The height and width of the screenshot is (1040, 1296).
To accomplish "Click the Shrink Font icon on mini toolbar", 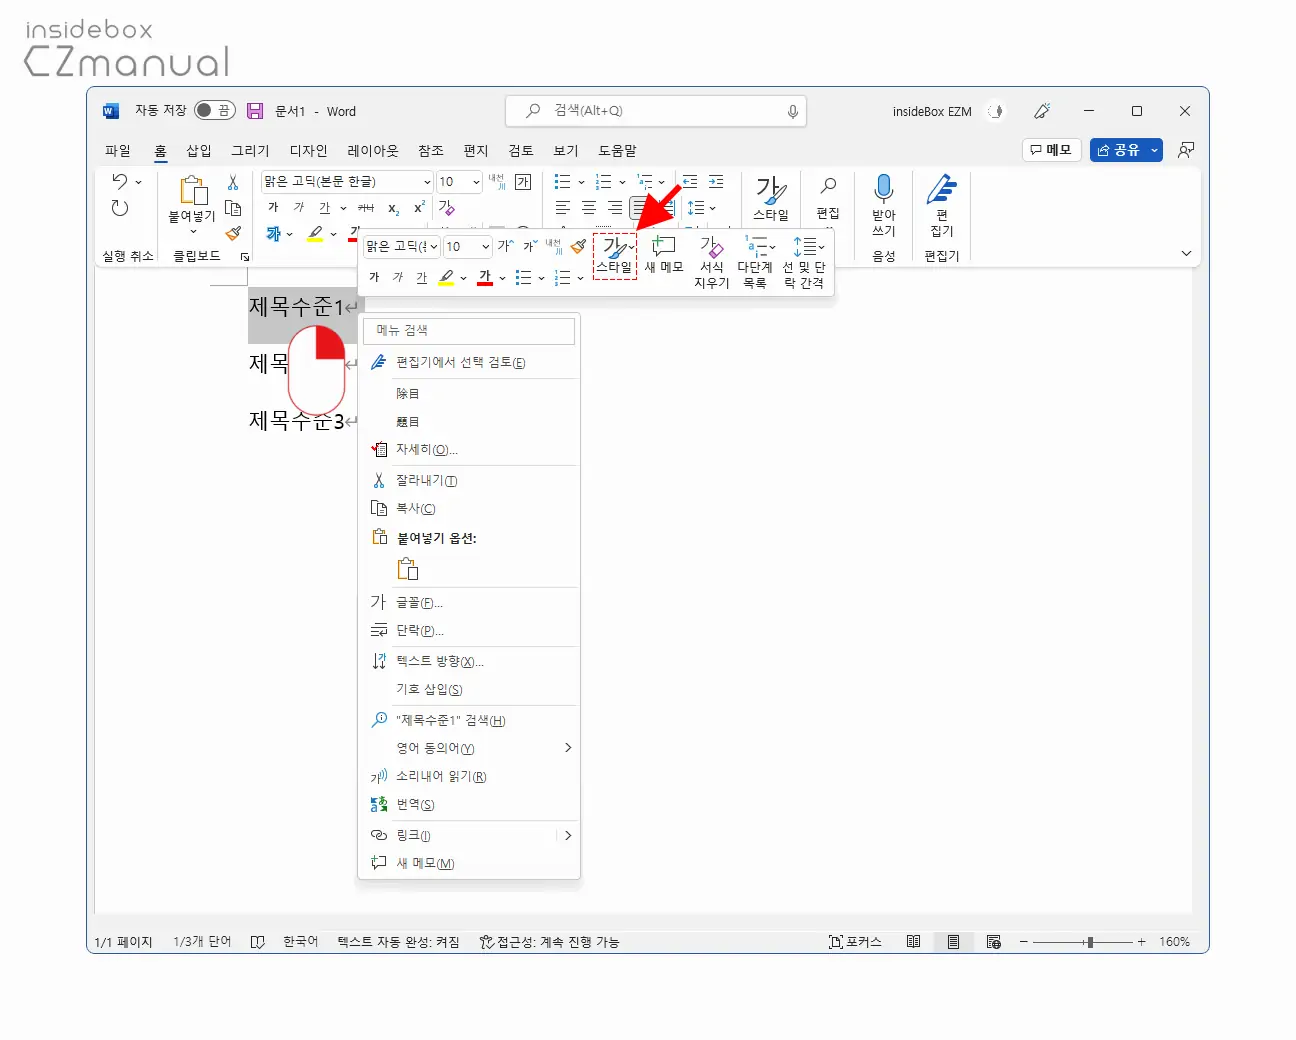I will pos(530,246).
